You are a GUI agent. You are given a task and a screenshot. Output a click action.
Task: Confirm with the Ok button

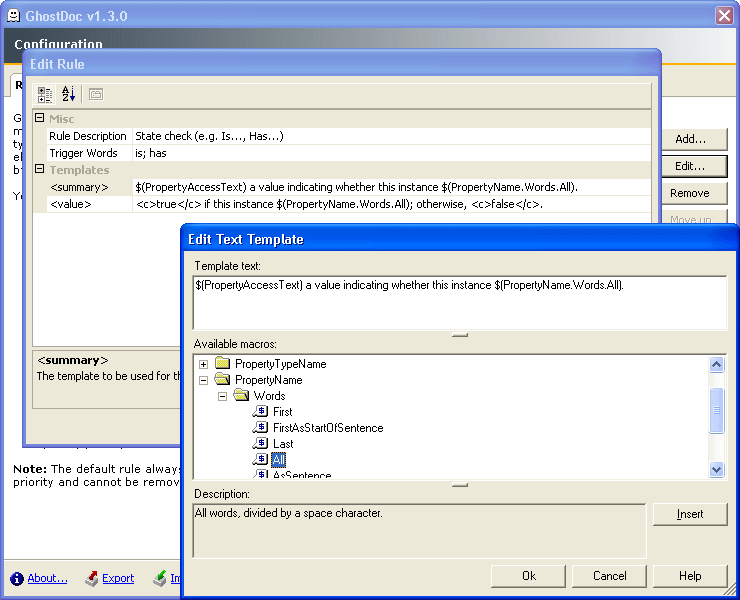tap(529, 576)
